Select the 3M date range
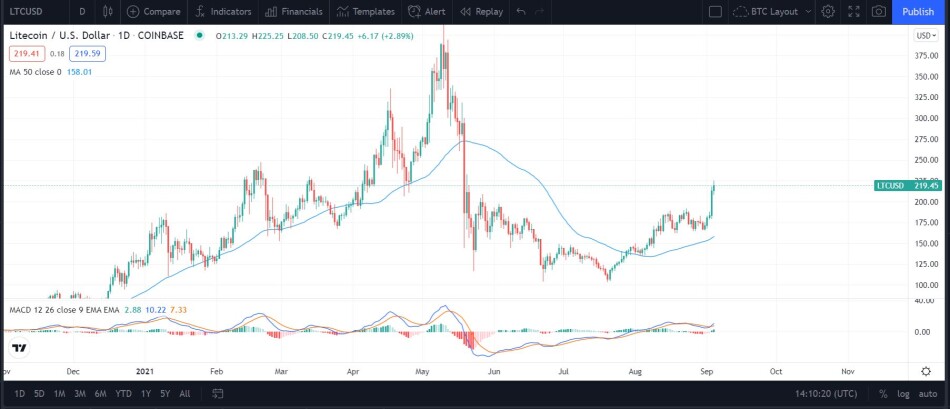Image resolution: width=950 pixels, height=409 pixels. (79, 394)
